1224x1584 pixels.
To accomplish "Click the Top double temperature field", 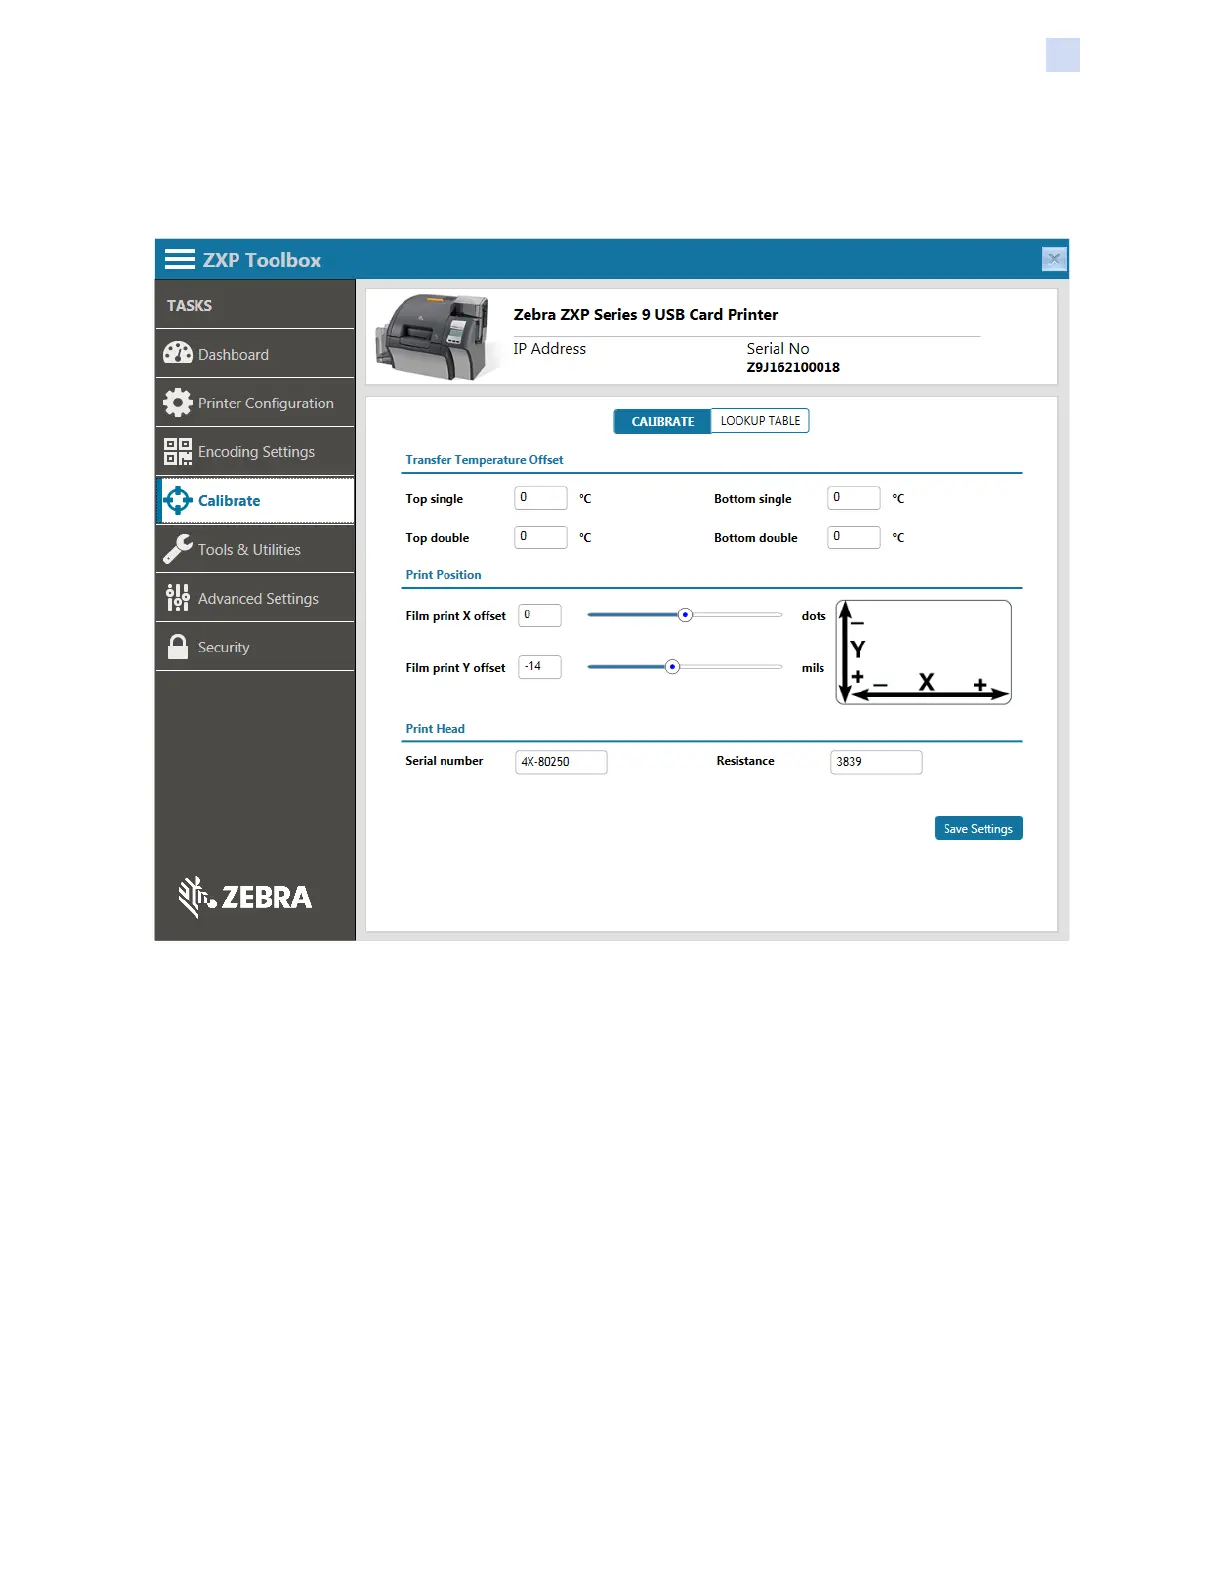I will point(541,537).
